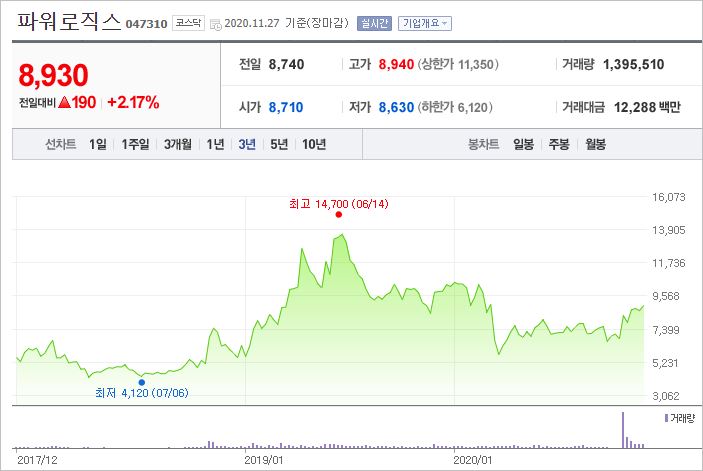Click the 2017/12 x-axis label
This screenshot has width=703, height=471.
click(x=37, y=460)
